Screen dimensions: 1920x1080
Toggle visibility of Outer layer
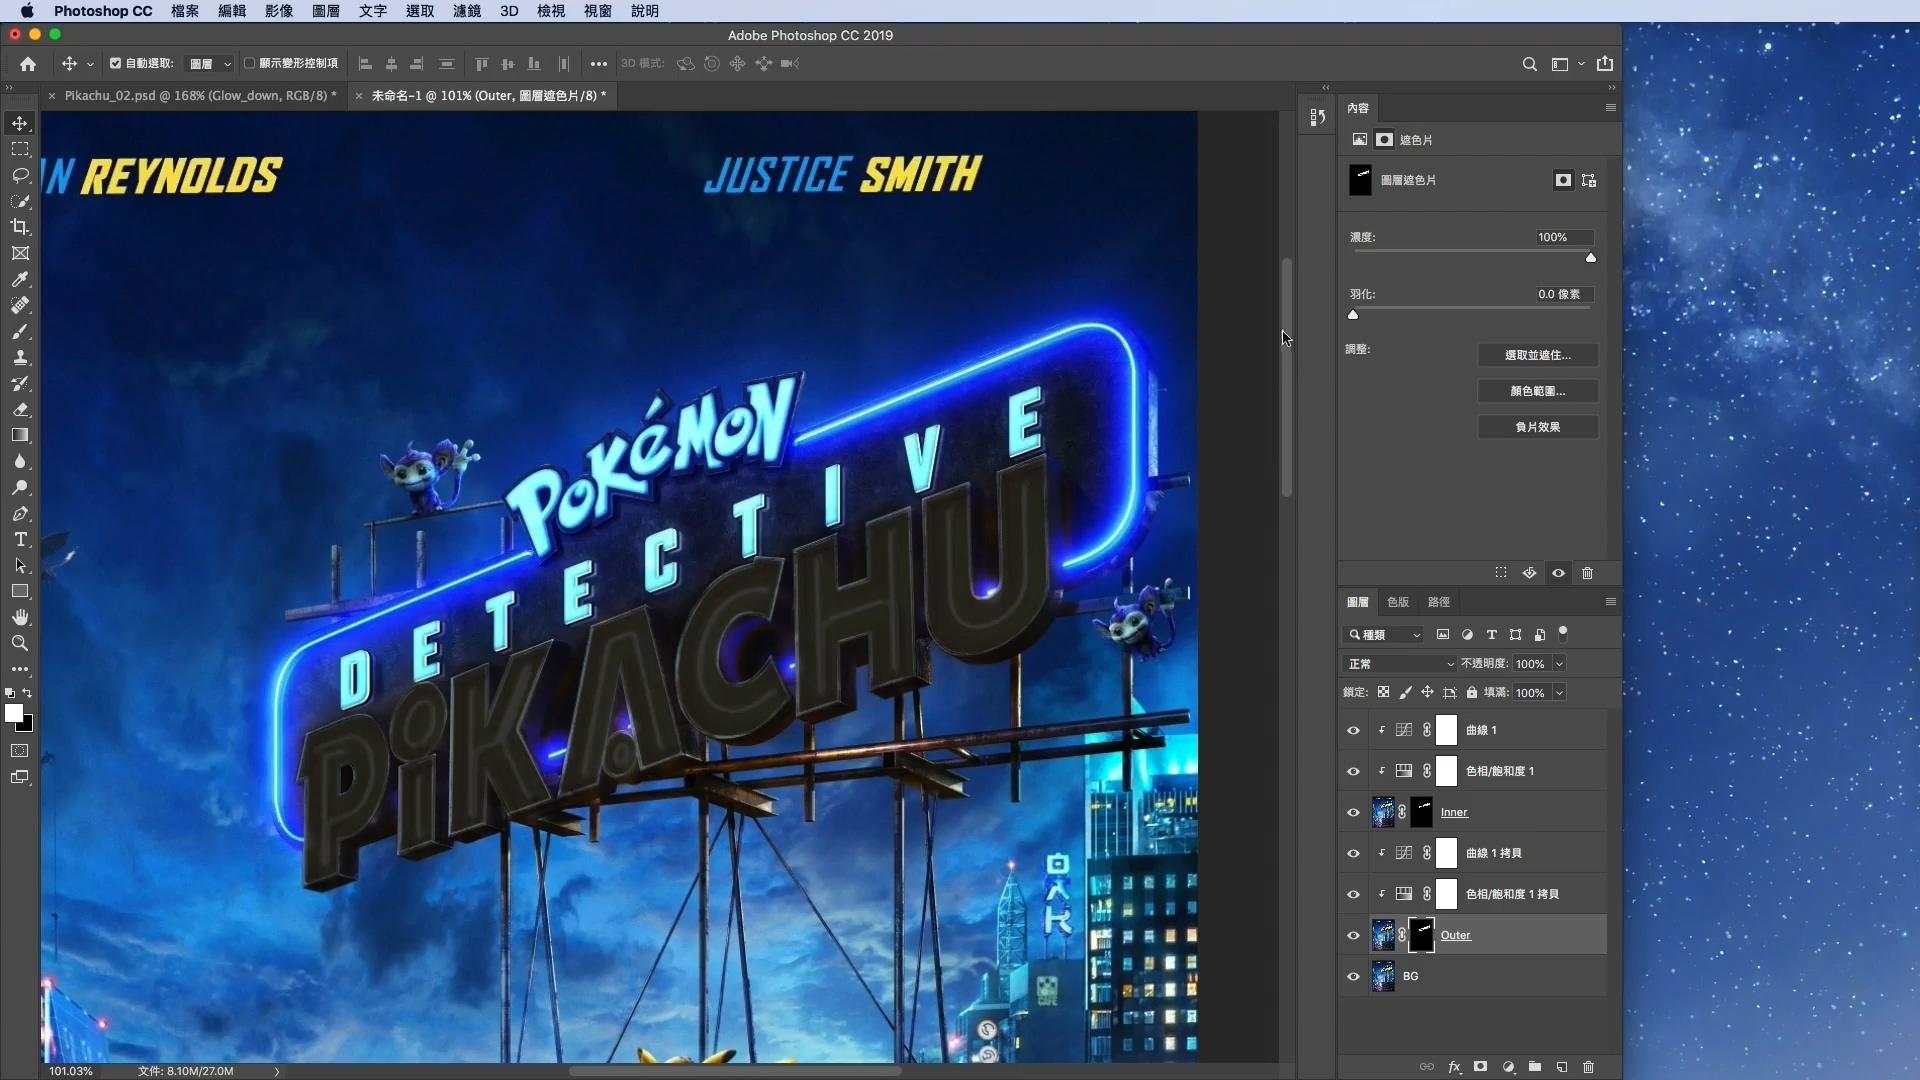tap(1353, 935)
